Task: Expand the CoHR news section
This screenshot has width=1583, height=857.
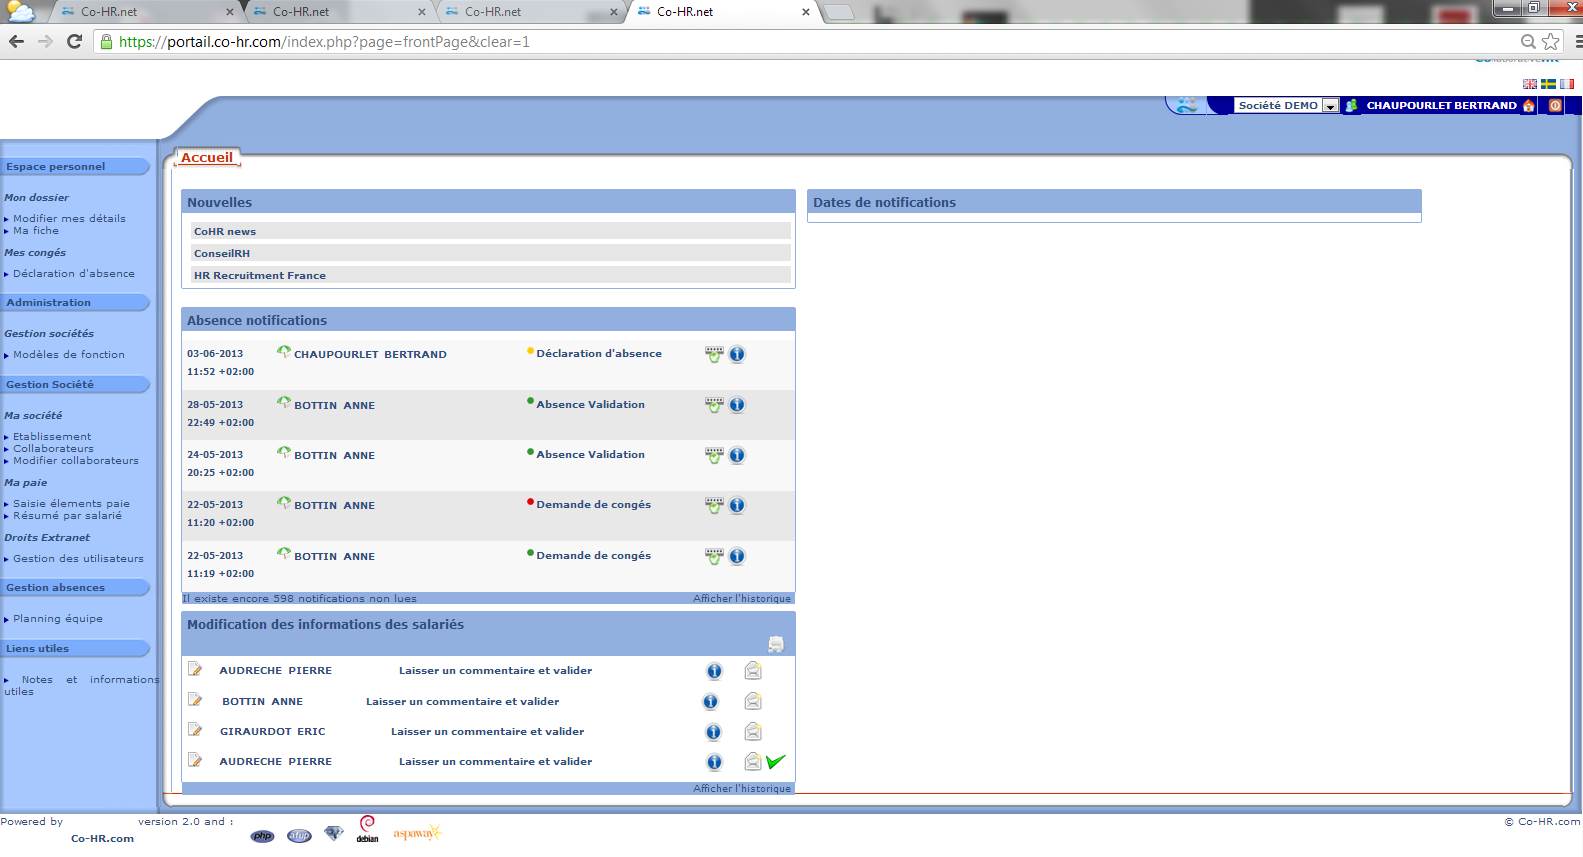Action: coord(225,231)
